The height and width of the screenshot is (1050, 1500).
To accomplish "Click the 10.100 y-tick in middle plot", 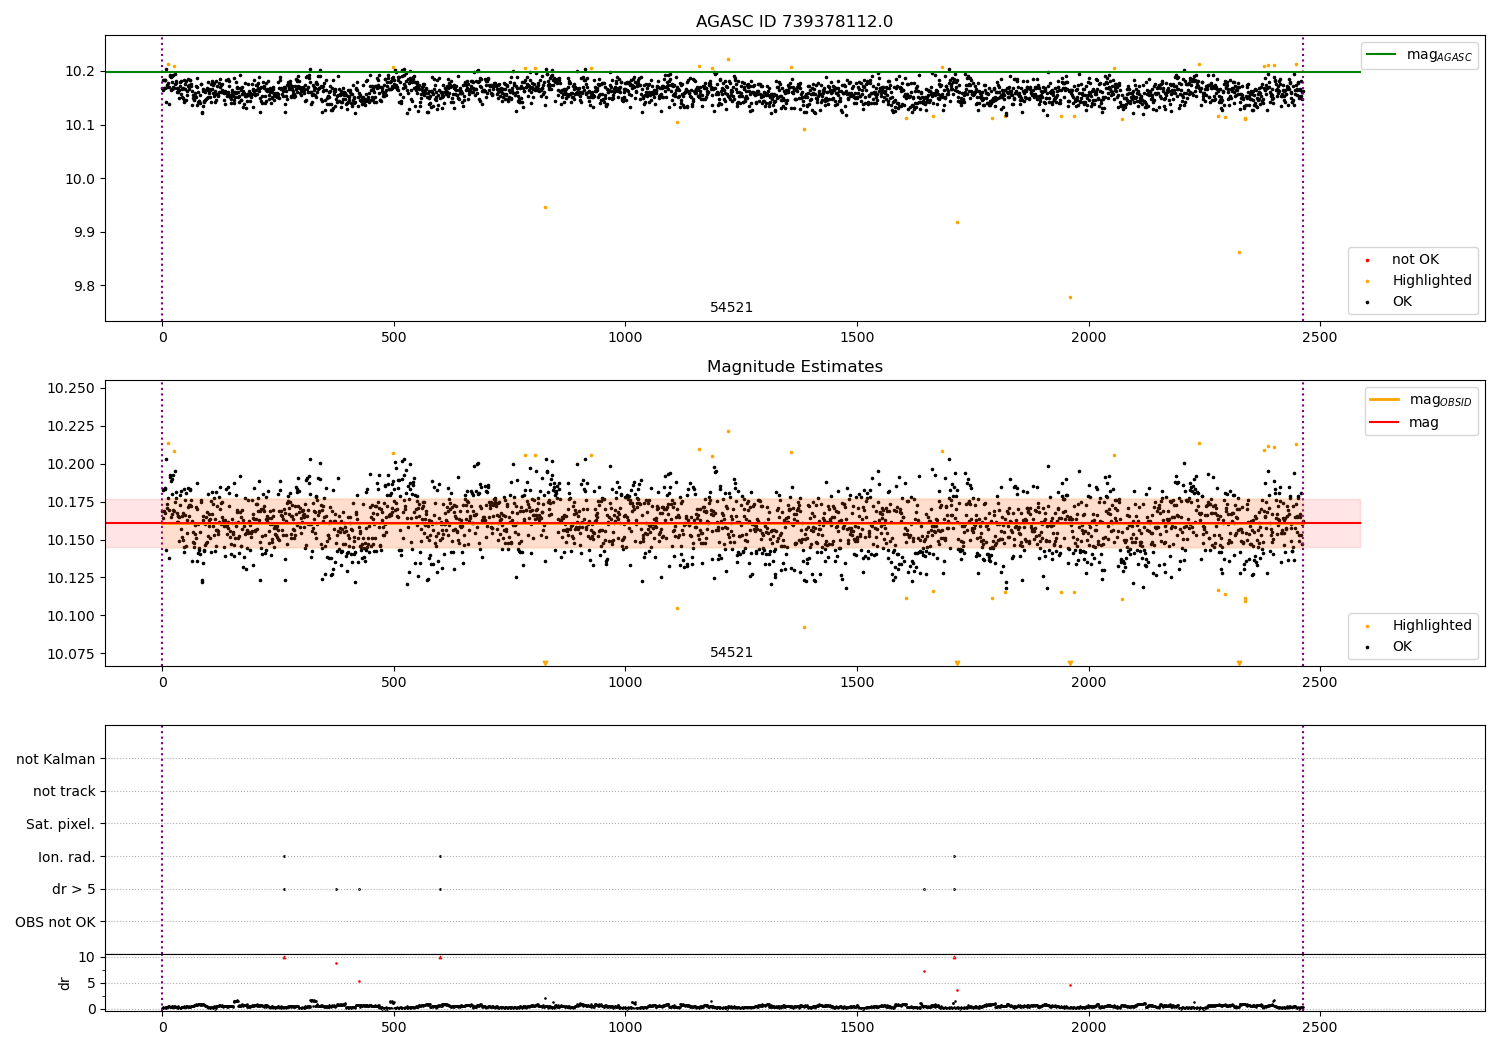I will click(71, 617).
